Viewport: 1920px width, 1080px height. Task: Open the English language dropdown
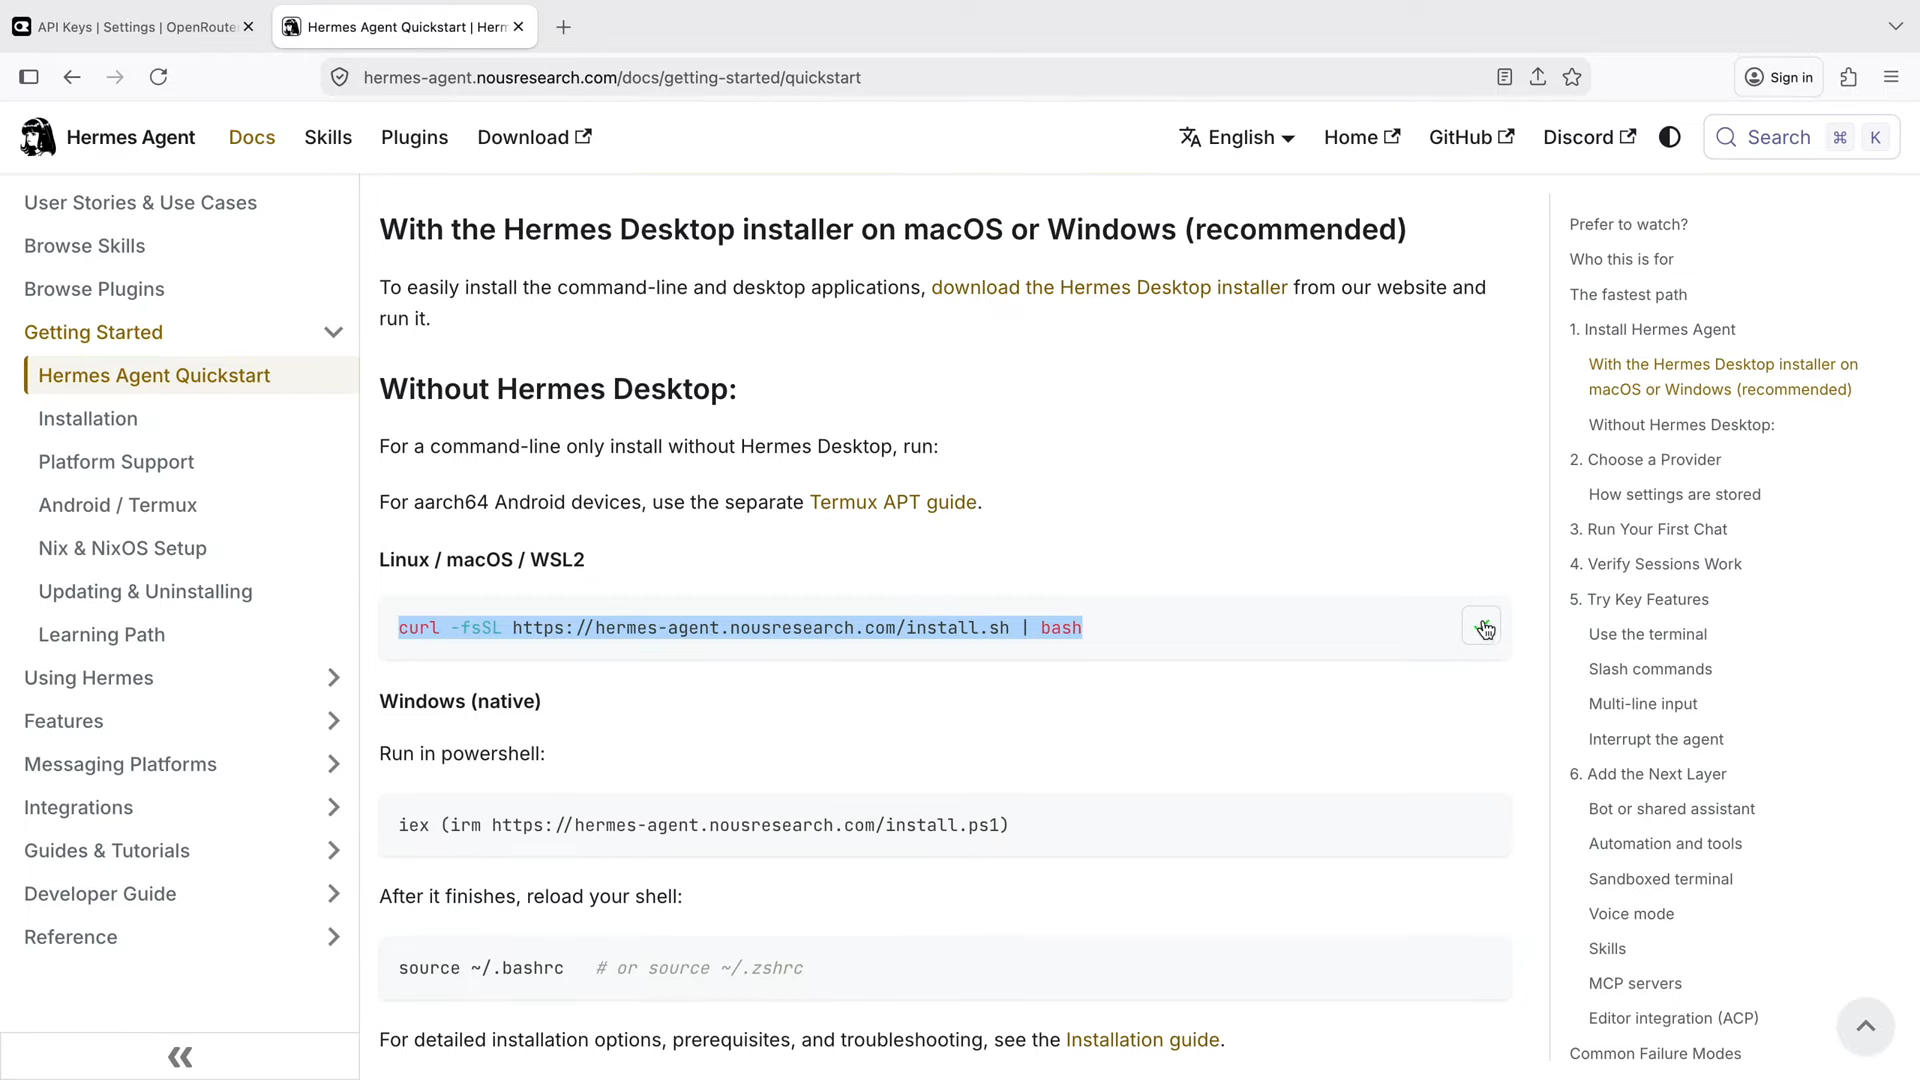1237,137
